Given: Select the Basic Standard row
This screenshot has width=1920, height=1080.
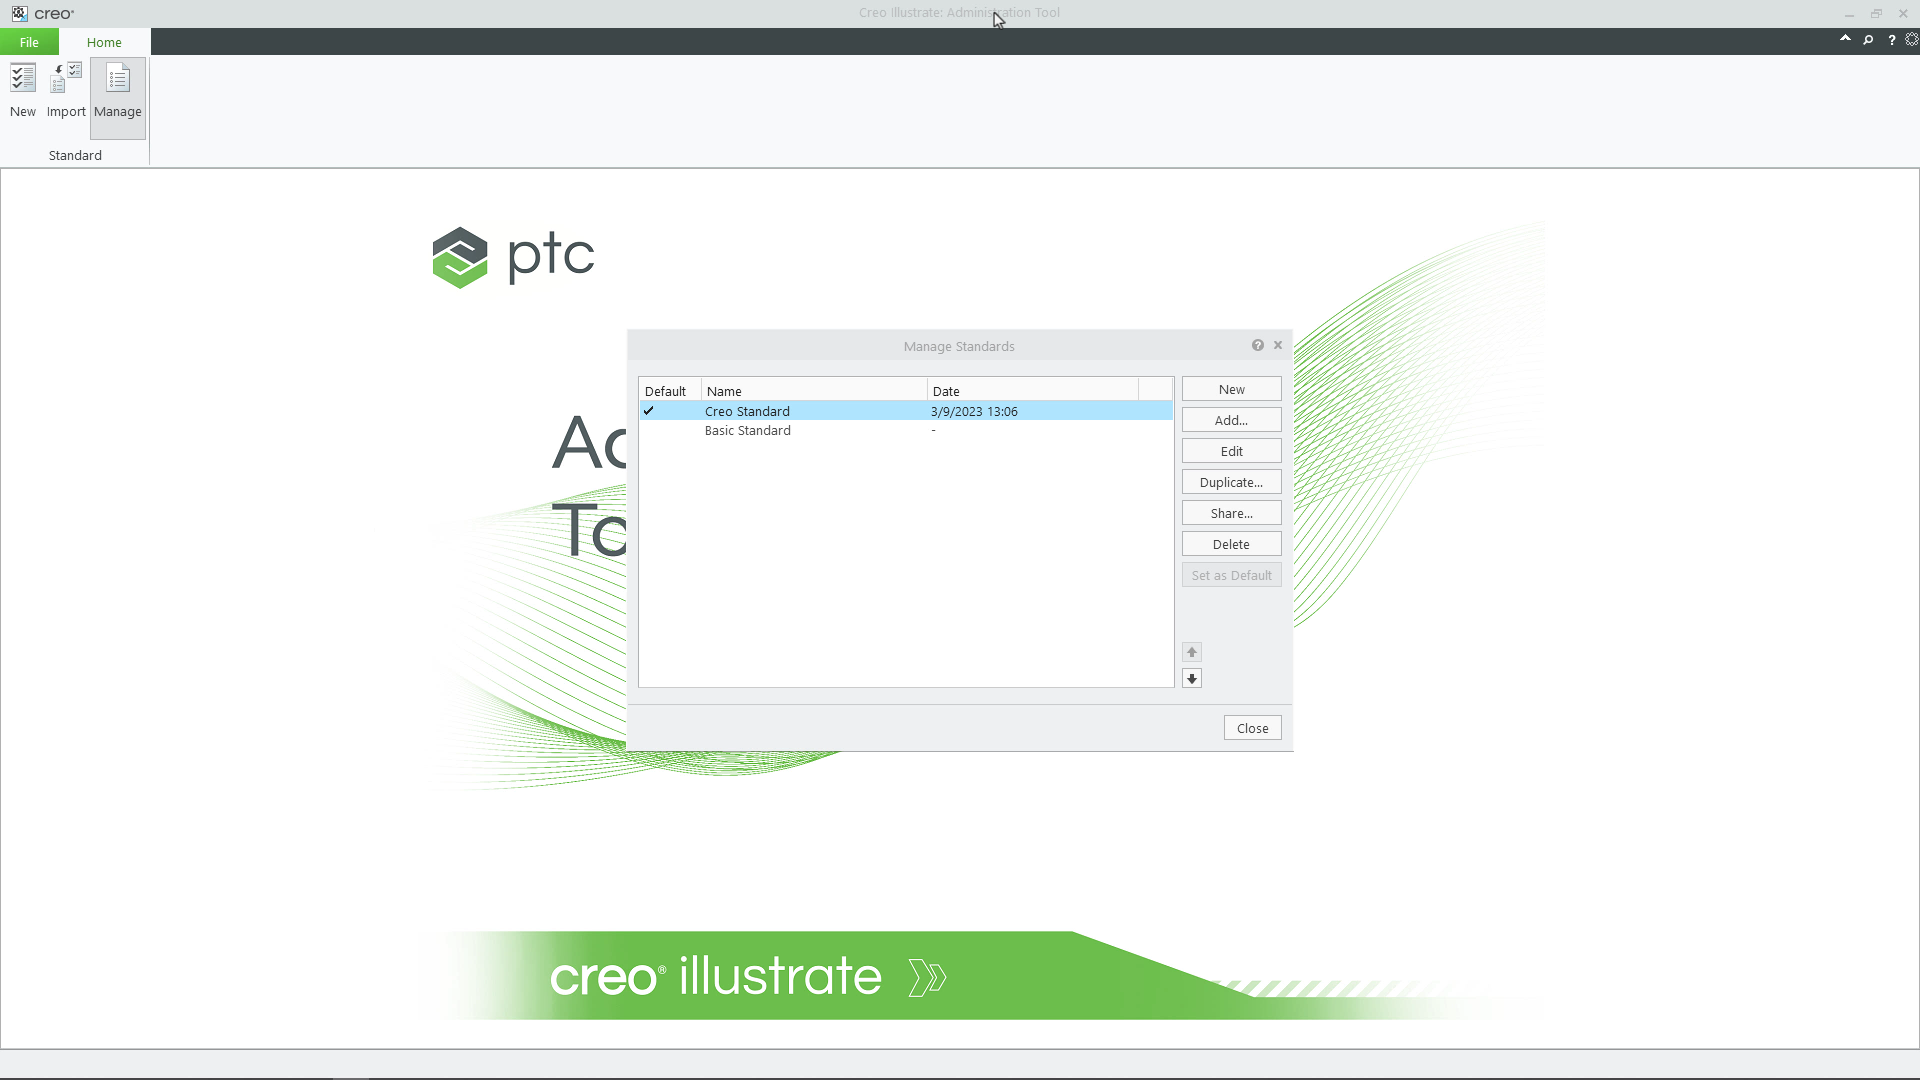Looking at the screenshot, I should point(906,430).
